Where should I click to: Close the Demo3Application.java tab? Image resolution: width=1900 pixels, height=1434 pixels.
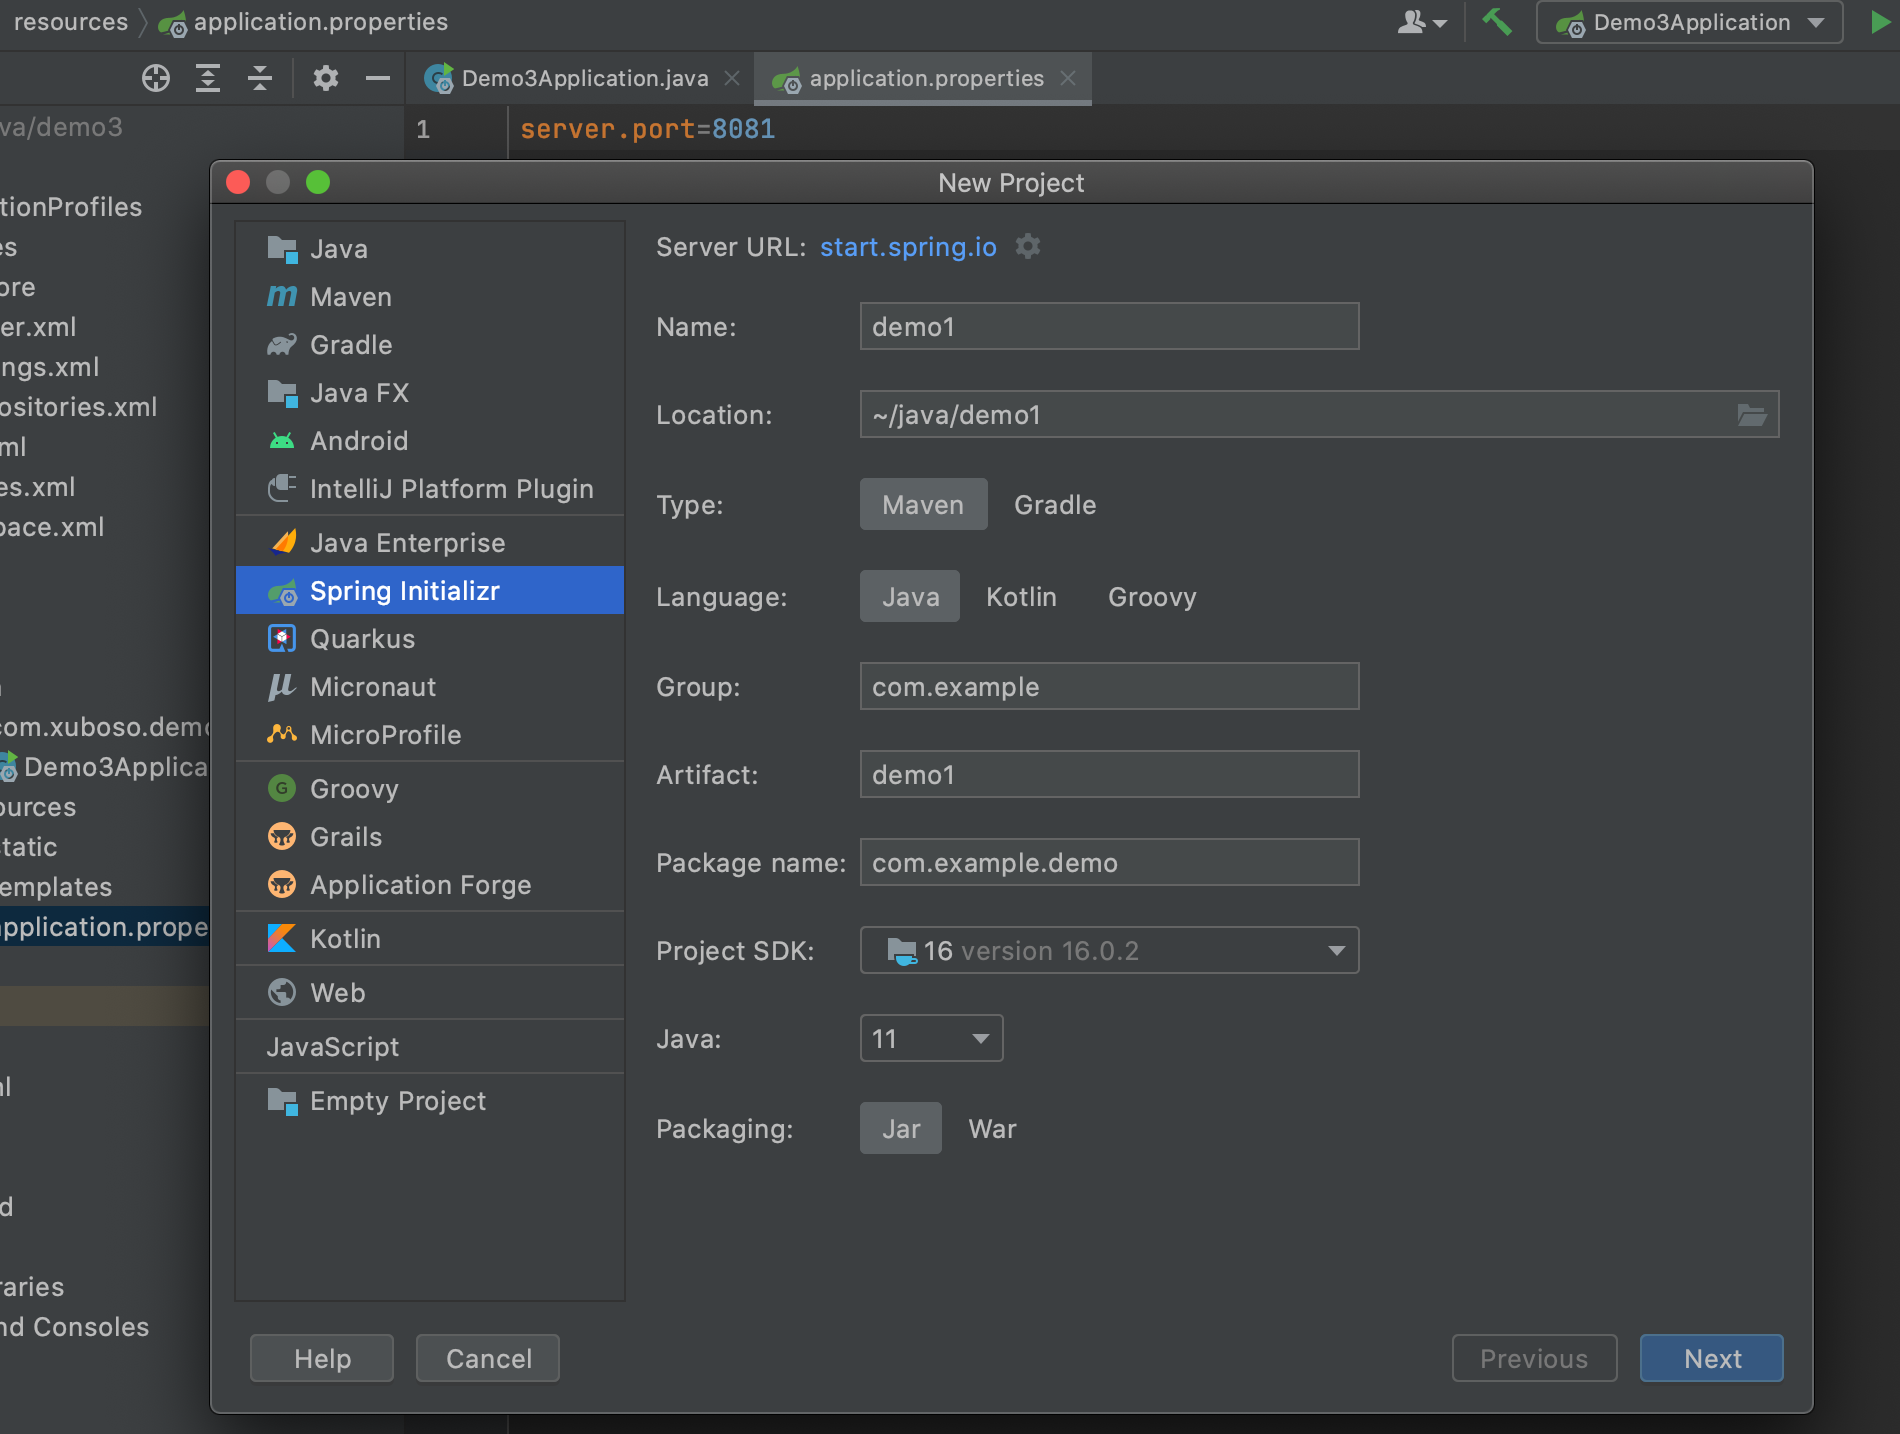[x=732, y=78]
